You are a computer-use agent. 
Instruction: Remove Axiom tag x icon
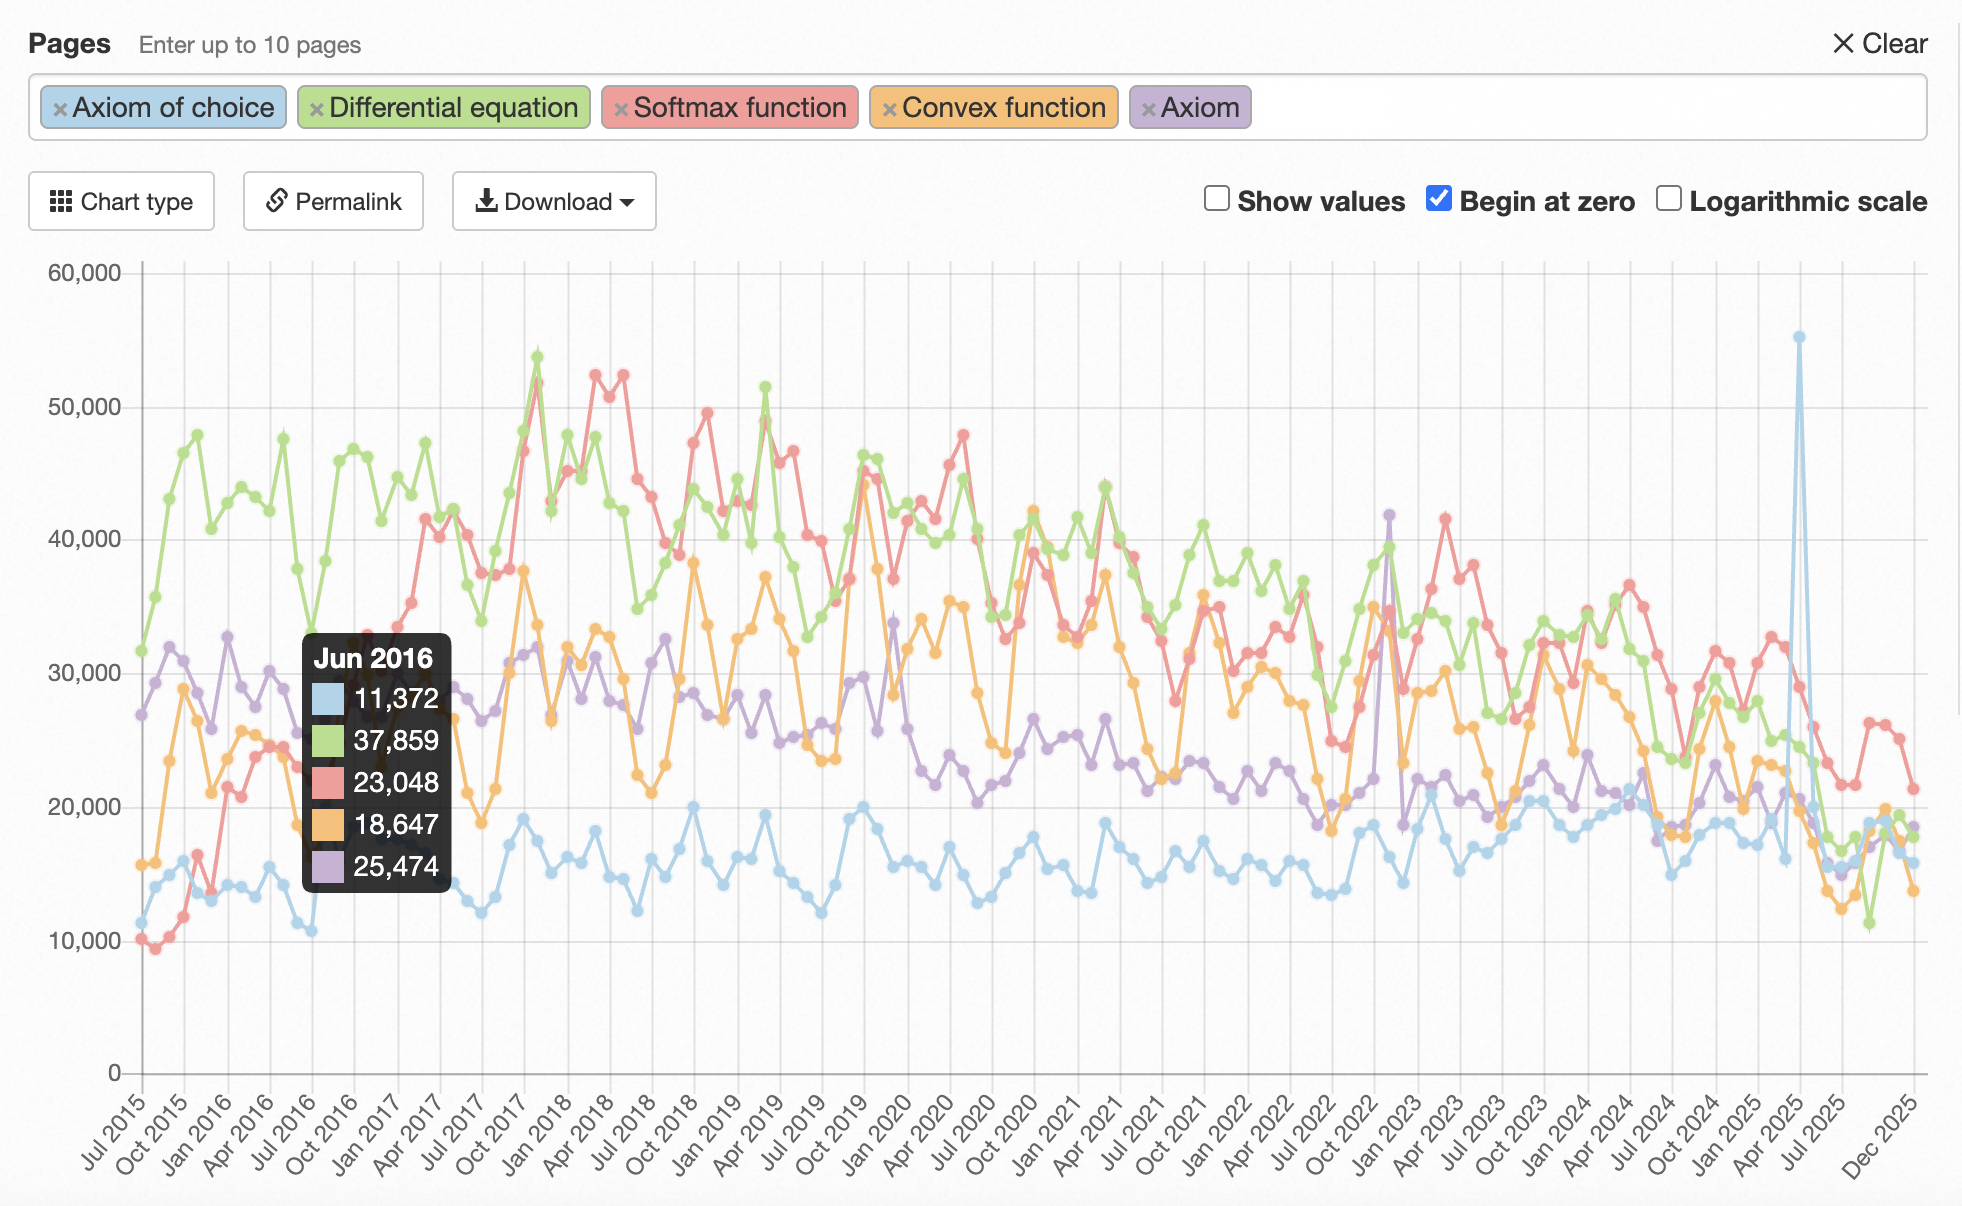(1148, 109)
